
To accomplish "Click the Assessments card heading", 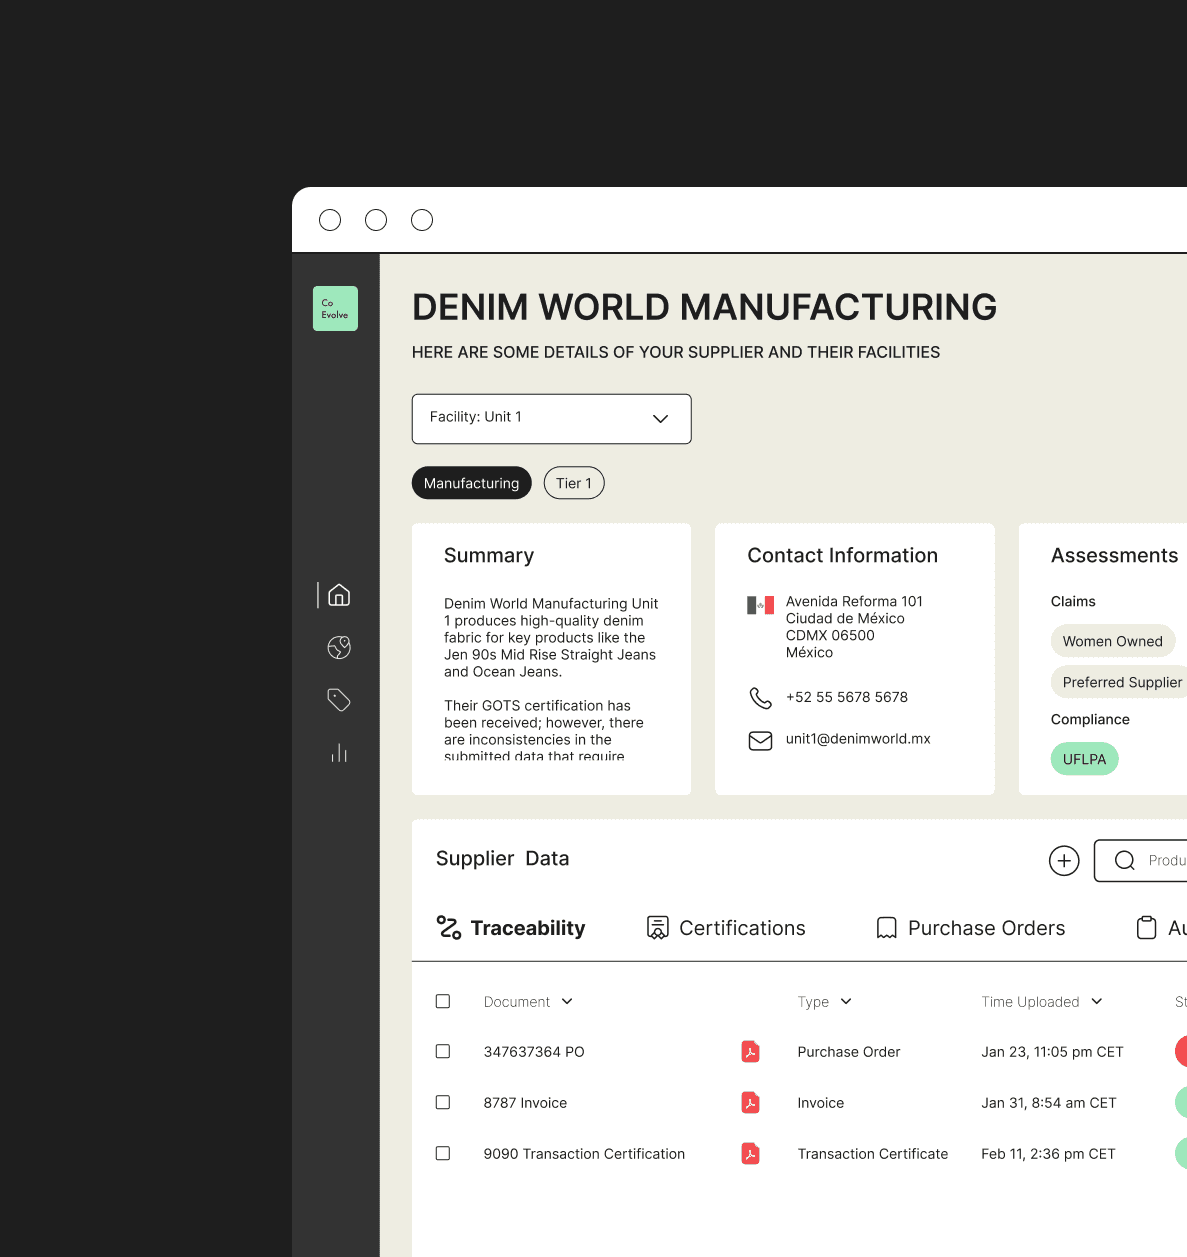I will click(1114, 555).
